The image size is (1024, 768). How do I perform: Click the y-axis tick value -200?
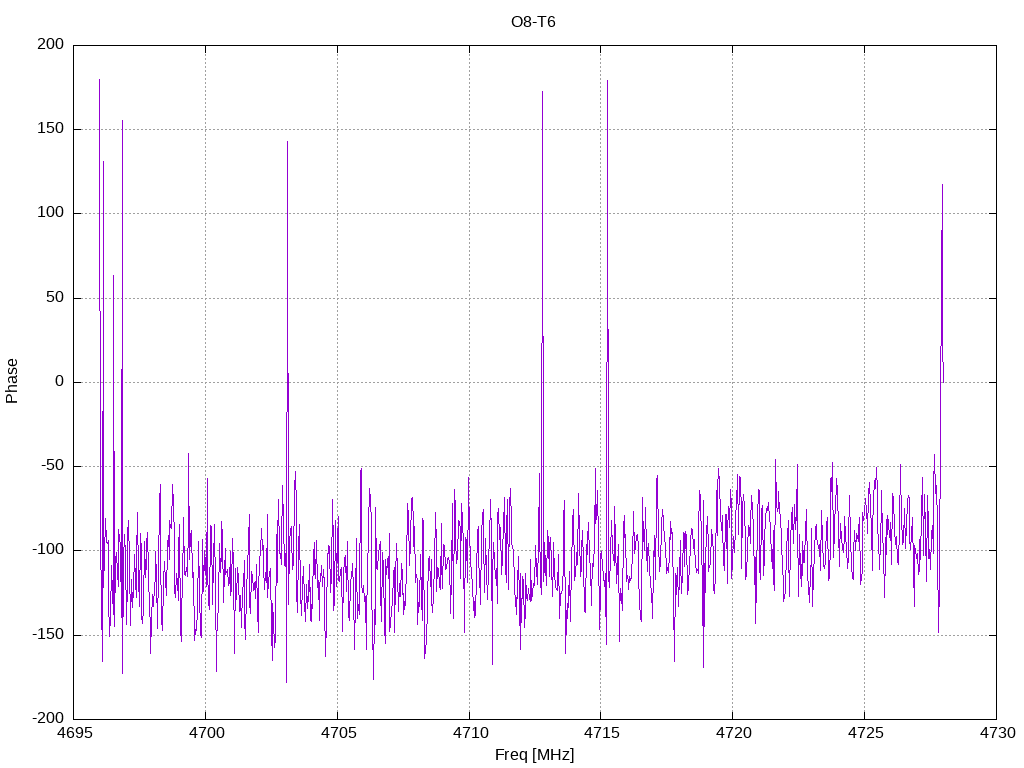tap(48, 719)
